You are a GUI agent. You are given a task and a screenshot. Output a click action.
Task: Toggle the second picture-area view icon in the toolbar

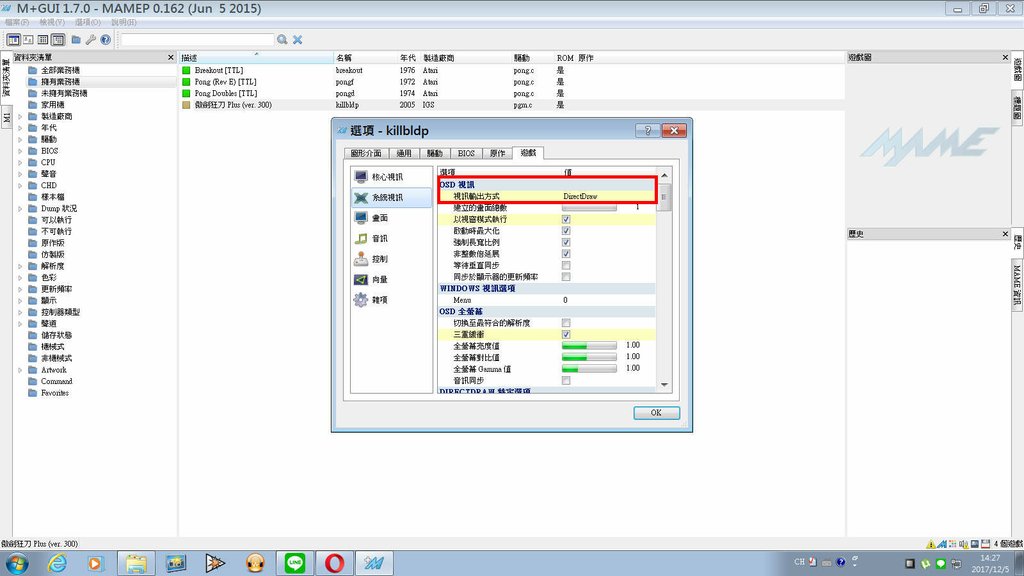28,40
